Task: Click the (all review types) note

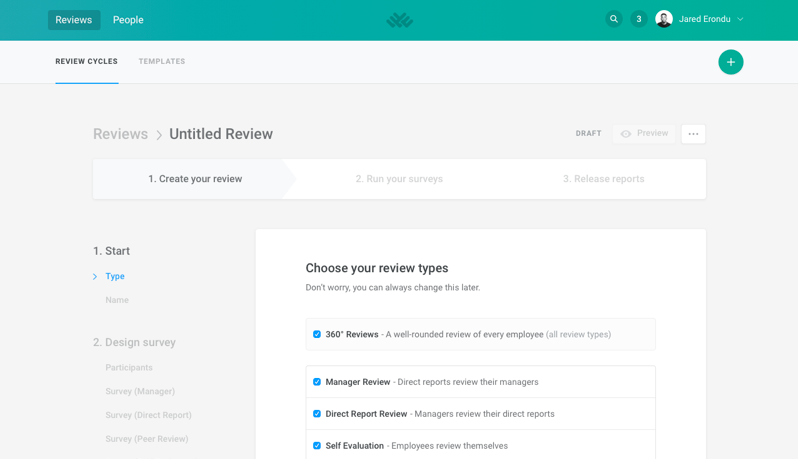Action: pyautogui.click(x=578, y=334)
